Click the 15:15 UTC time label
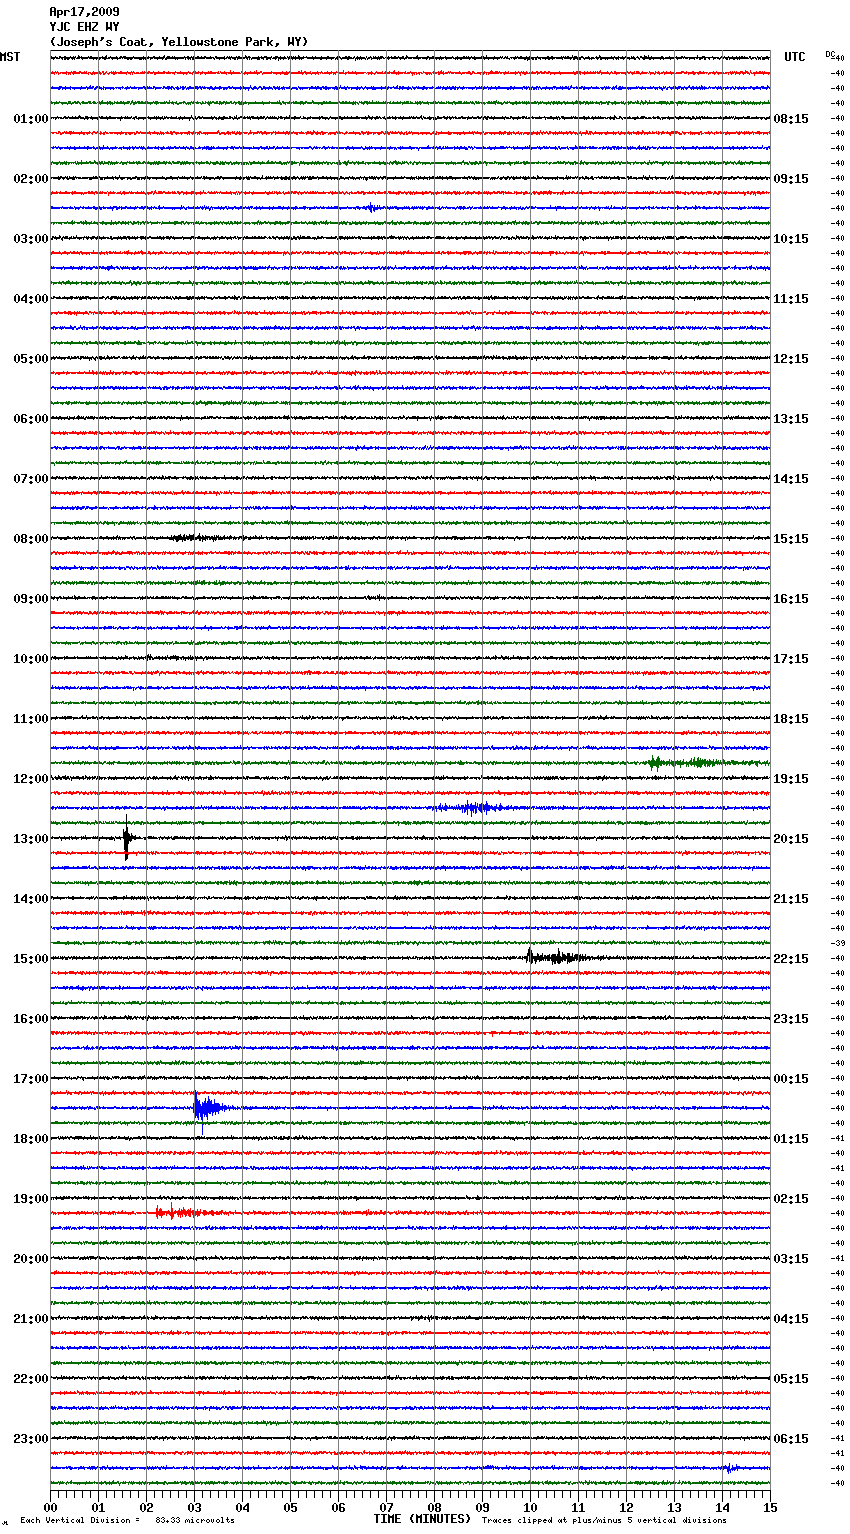 pos(791,539)
